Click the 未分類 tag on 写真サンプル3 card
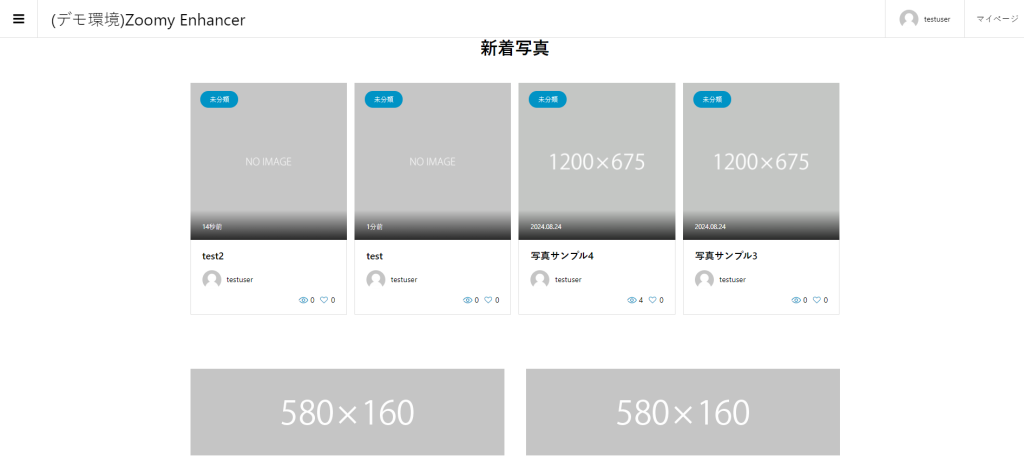Image resolution: width=1024 pixels, height=463 pixels. (x=711, y=99)
